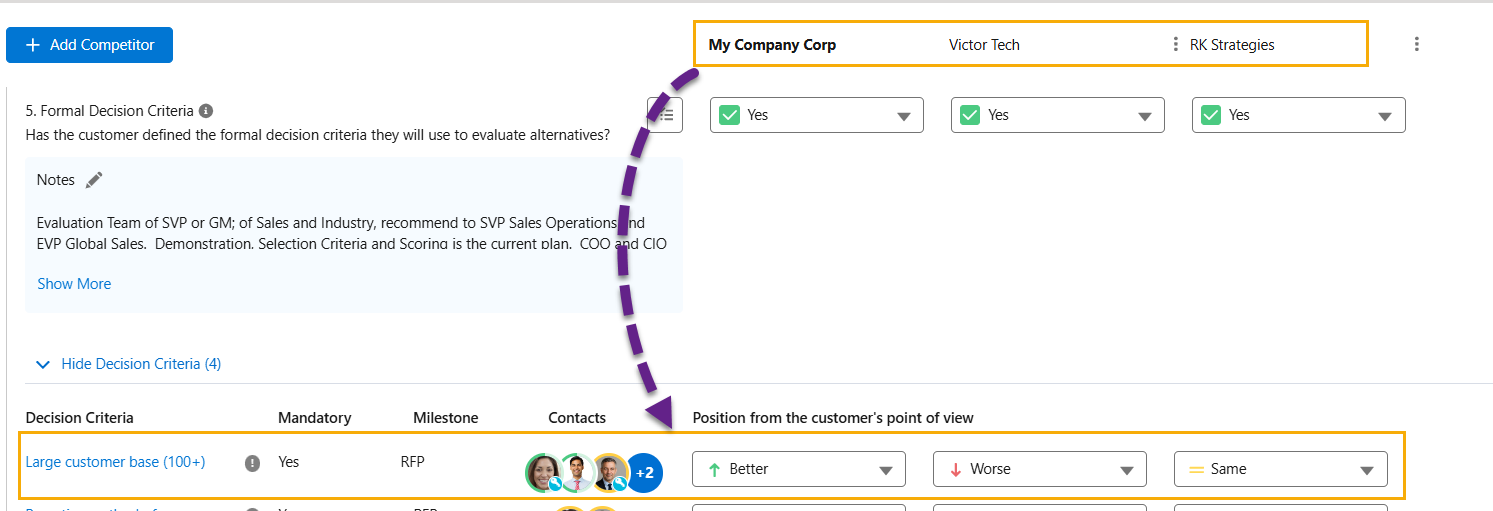The image size is (1493, 511).
Task: Click the Victor Tech competitor header
Action: [984, 45]
